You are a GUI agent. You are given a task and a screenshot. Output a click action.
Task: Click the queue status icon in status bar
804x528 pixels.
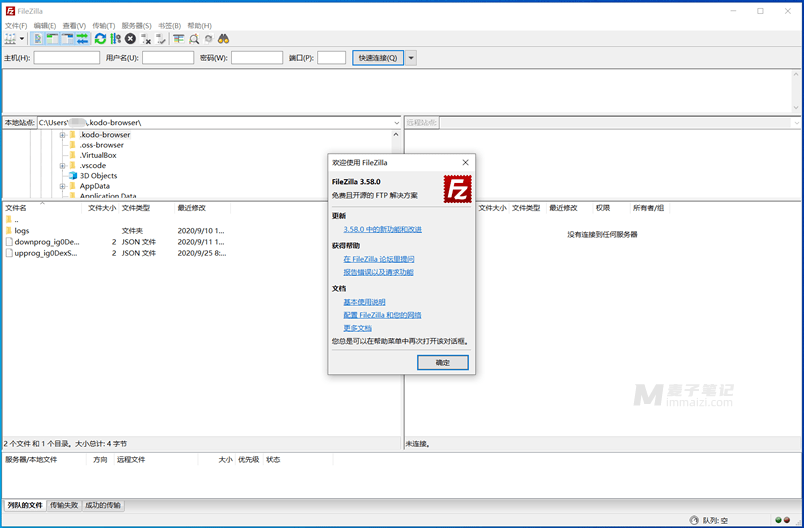coord(694,520)
